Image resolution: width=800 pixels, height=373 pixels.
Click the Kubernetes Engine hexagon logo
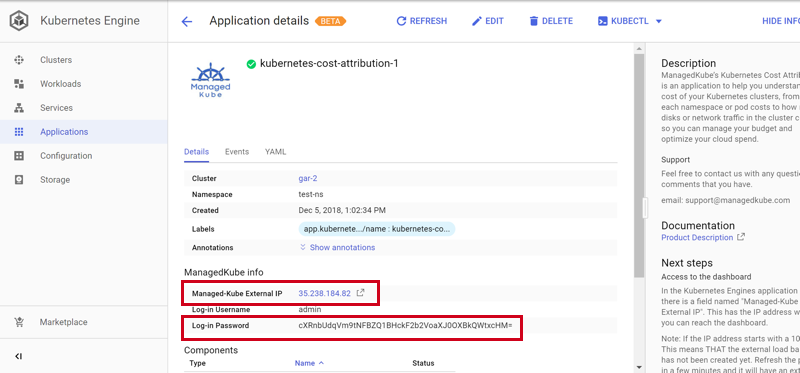[19, 21]
